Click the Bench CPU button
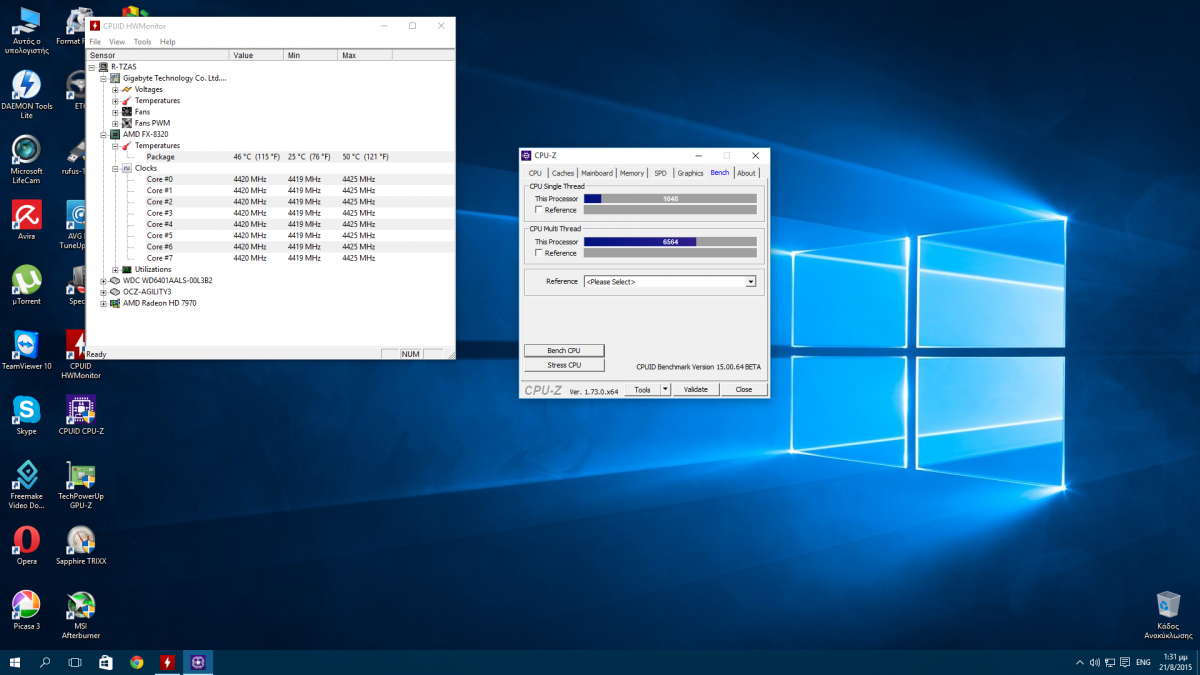Viewport: 1200px width, 675px height. (x=564, y=350)
